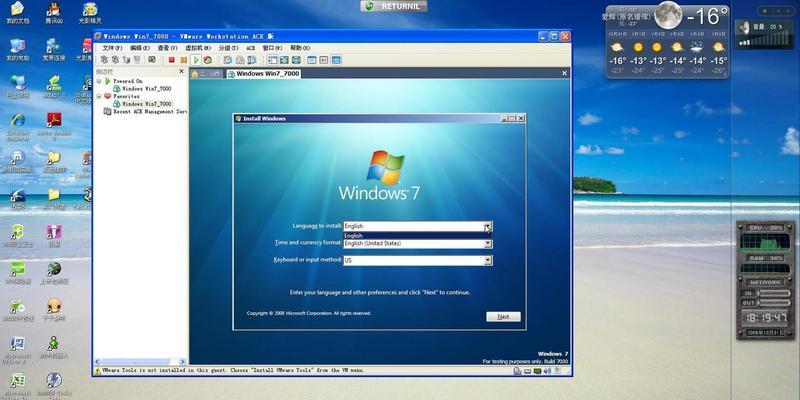Viewport: 800px width, 400px height.
Task: Click the Install Windows title bar icon
Action: [x=238, y=118]
